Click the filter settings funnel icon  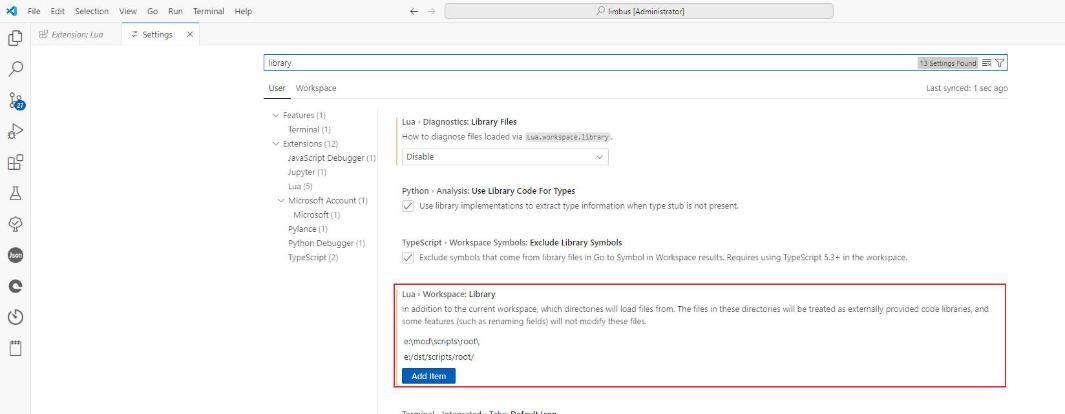click(x=999, y=63)
